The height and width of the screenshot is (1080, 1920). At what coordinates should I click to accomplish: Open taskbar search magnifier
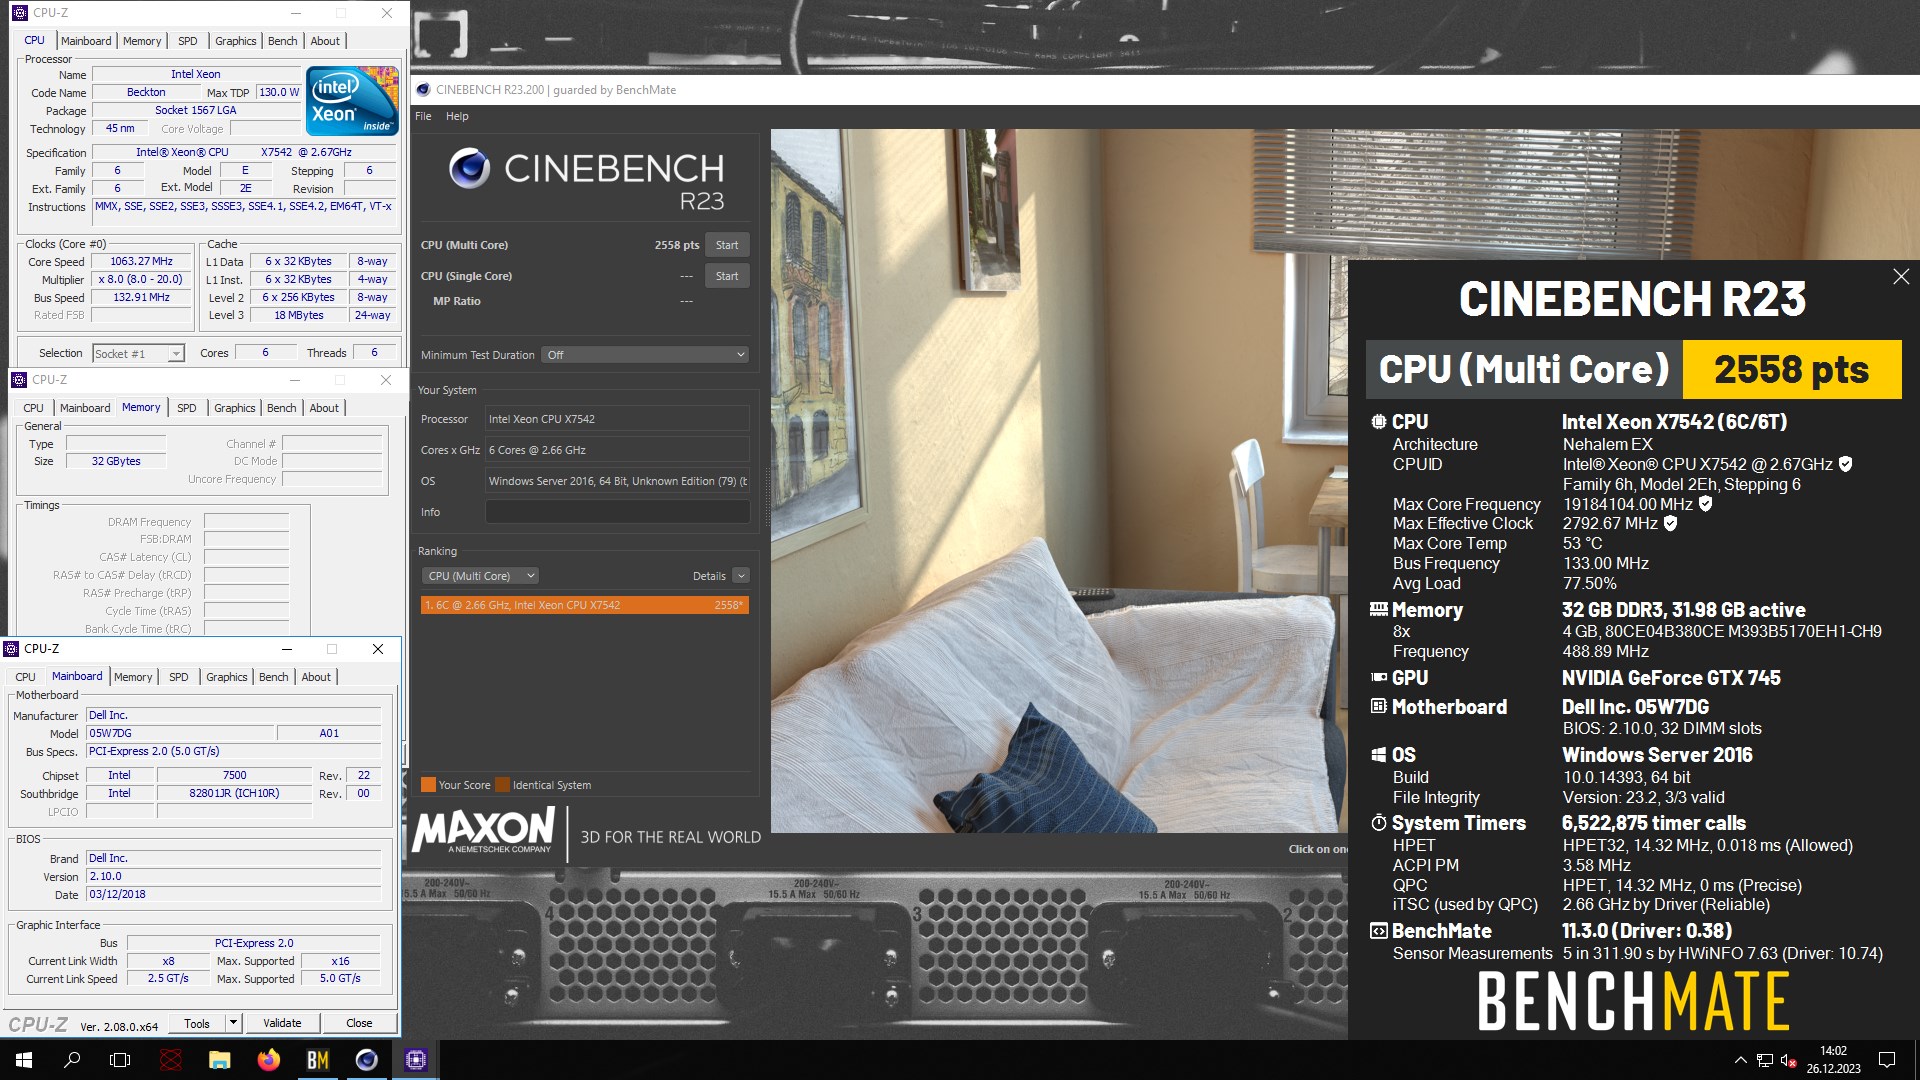point(72,1060)
